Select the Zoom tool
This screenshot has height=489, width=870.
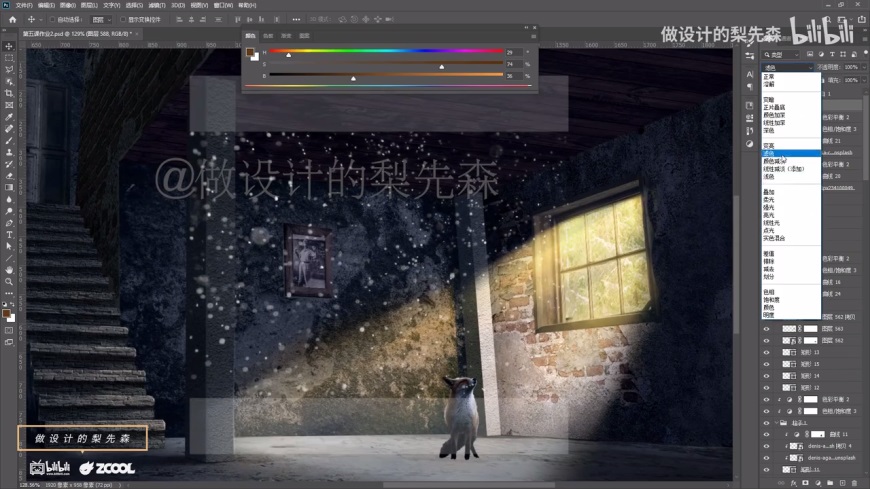click(x=9, y=281)
